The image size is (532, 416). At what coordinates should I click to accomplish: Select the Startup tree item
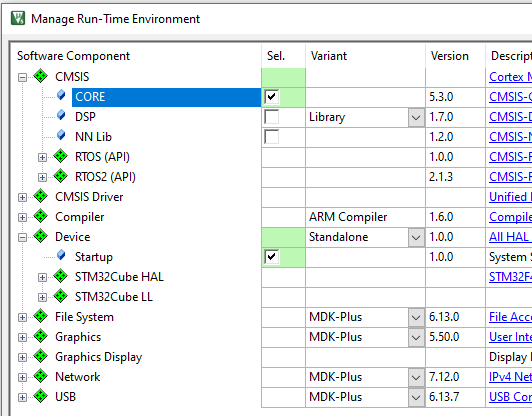94,257
